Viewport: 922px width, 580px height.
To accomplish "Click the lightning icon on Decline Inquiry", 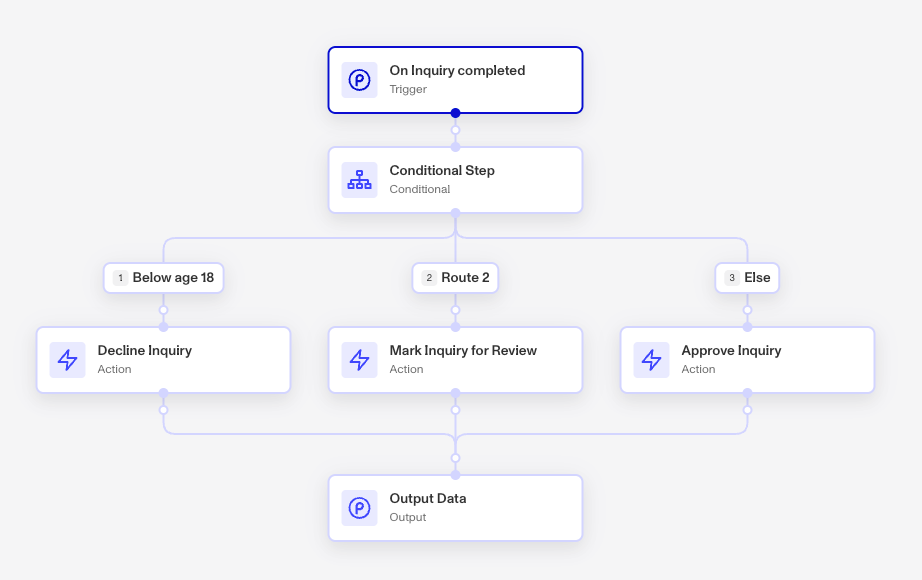I will pos(68,360).
